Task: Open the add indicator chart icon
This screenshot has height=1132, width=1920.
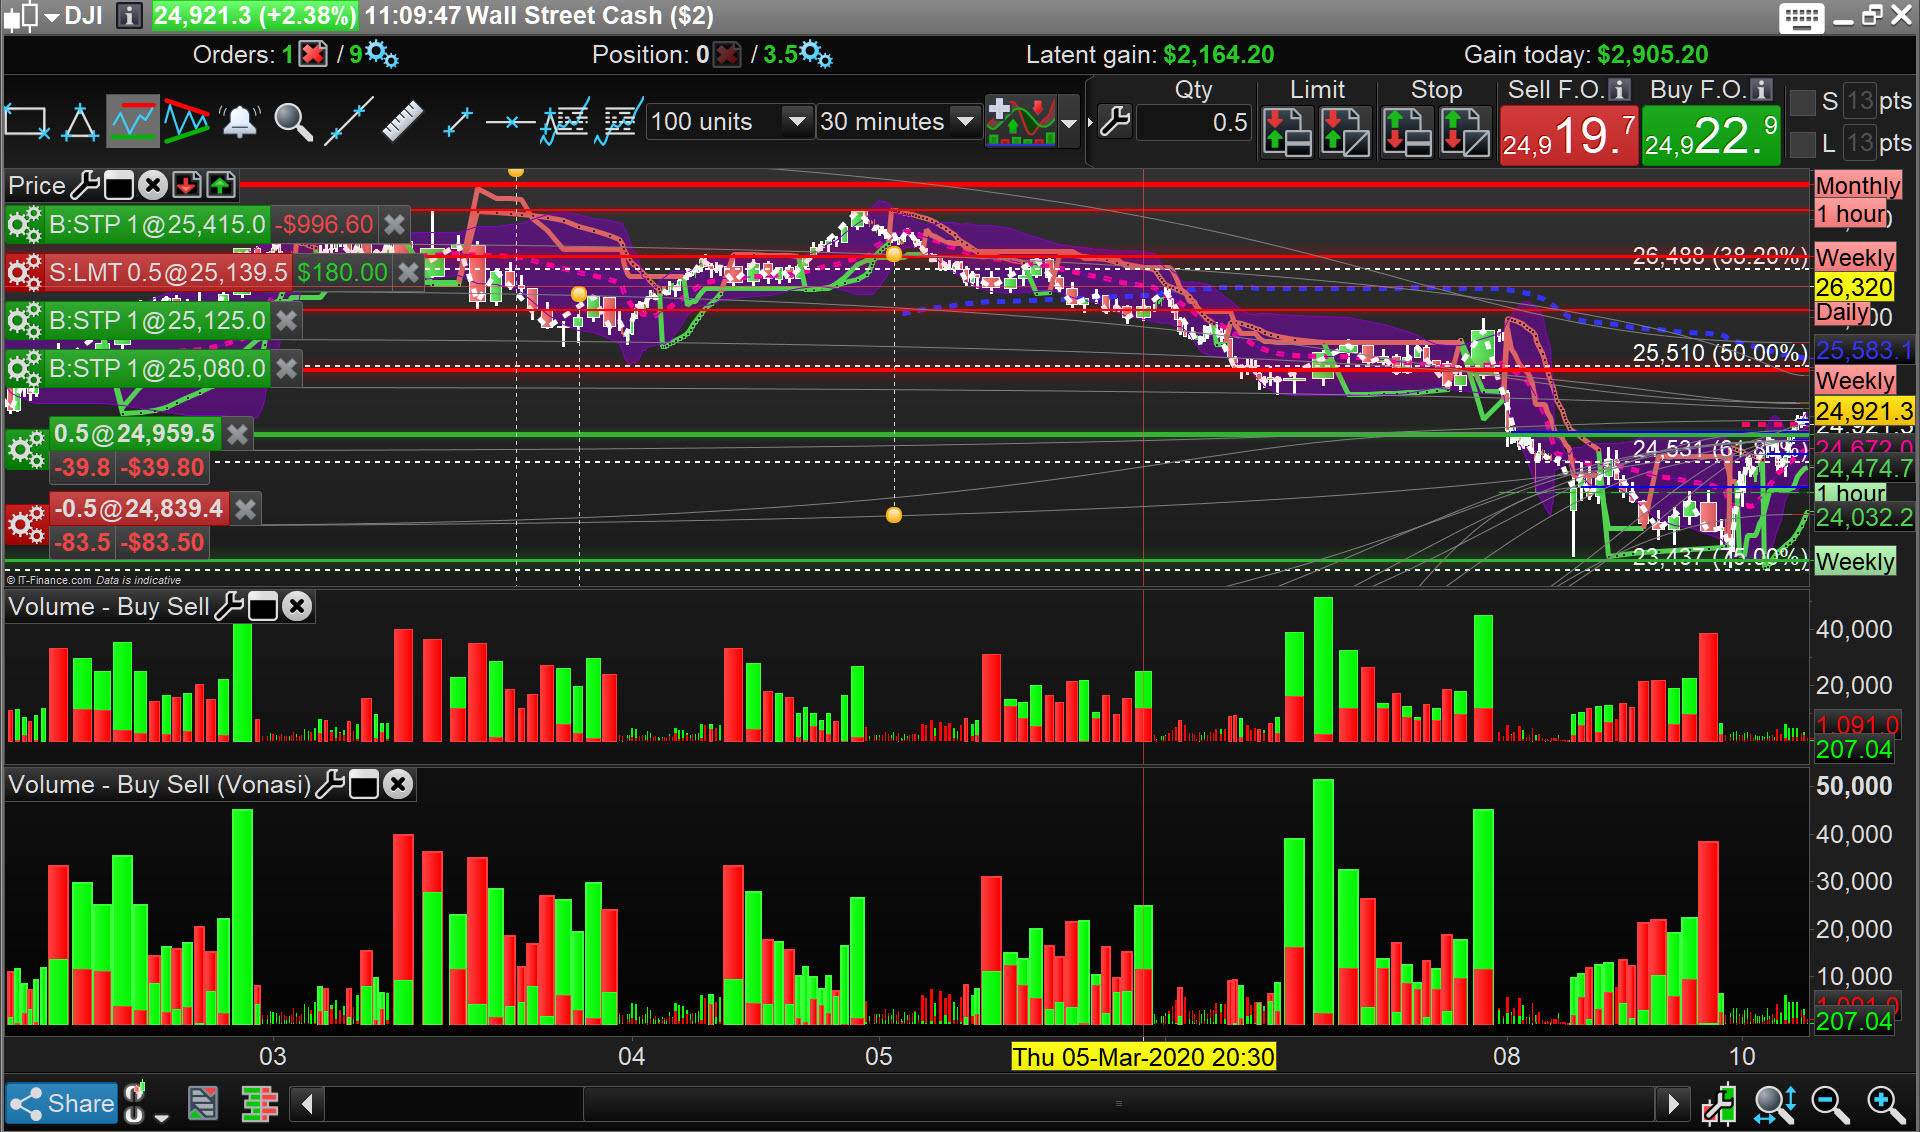Action: pyautogui.click(x=1020, y=122)
